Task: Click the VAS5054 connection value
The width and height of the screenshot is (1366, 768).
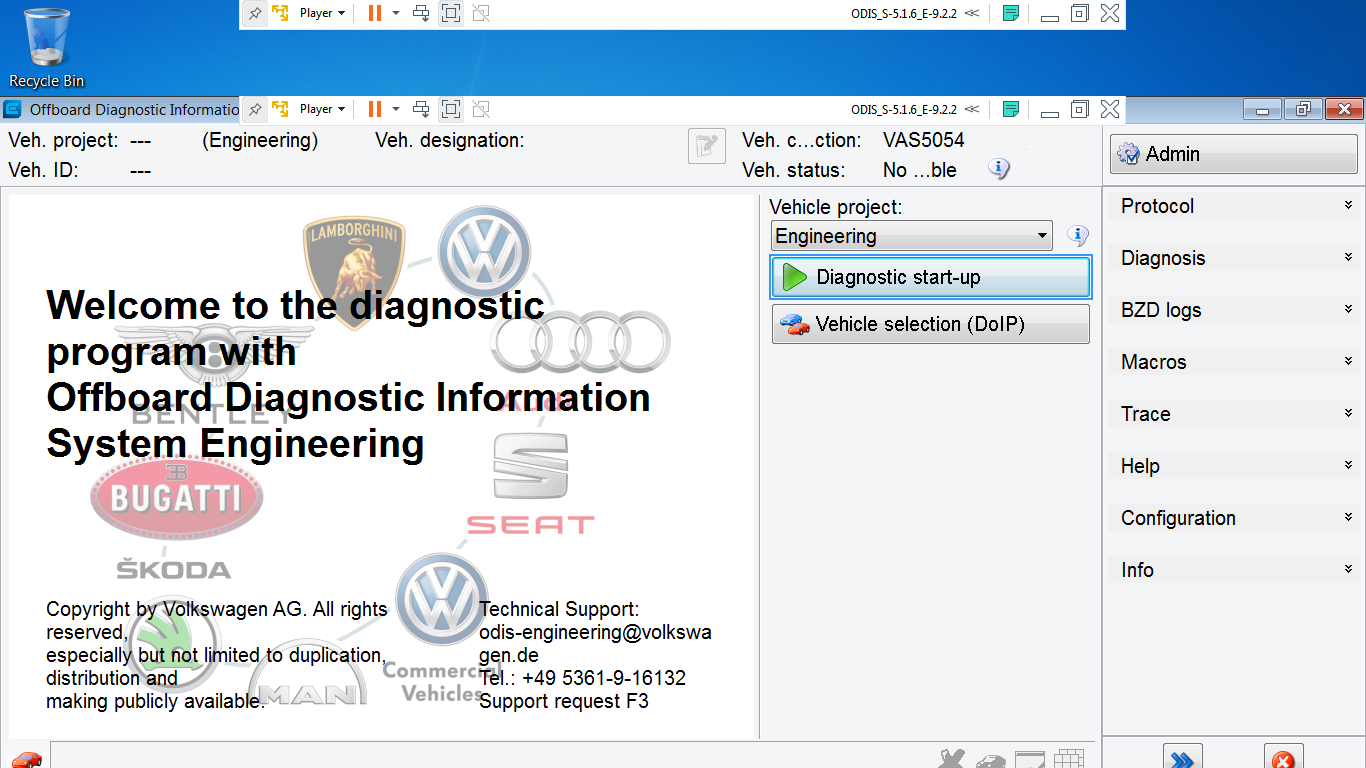Action: click(923, 140)
